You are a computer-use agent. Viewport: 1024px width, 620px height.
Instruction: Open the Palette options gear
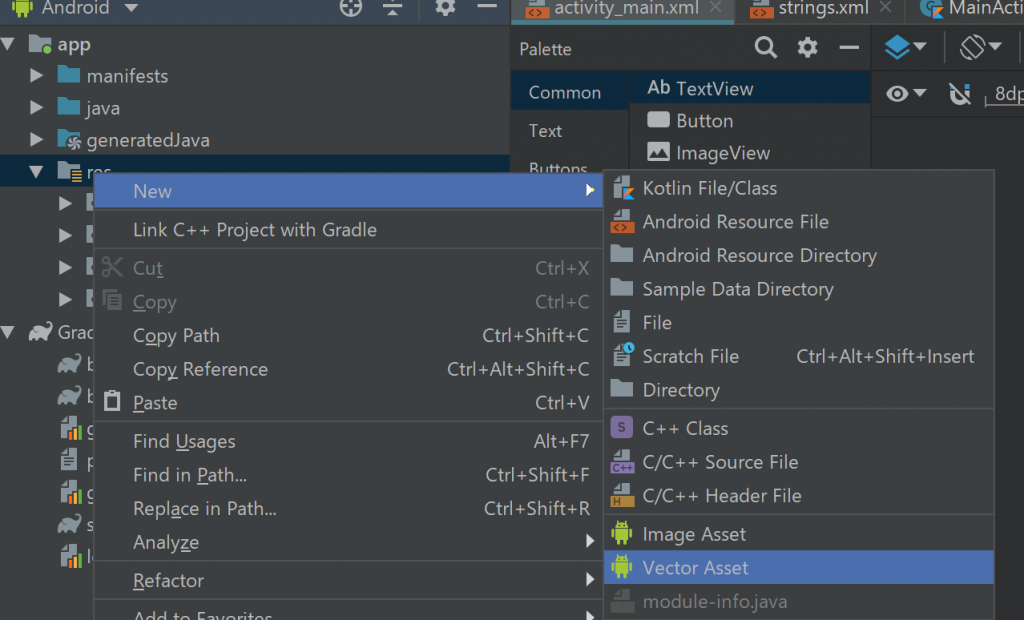(x=807, y=48)
